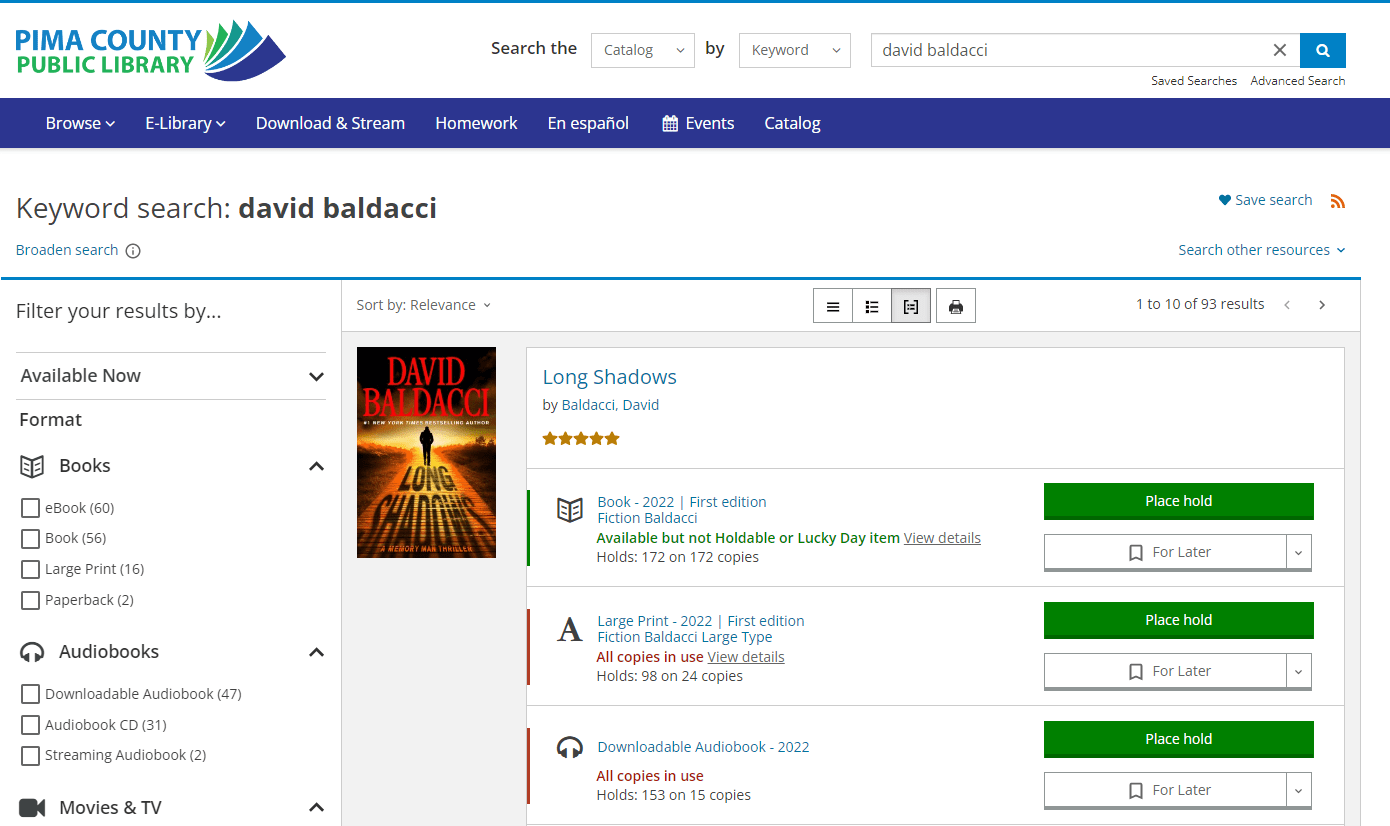Open the Catalog nav item
Image resolution: width=1390 pixels, height=826 pixels.
792,123
